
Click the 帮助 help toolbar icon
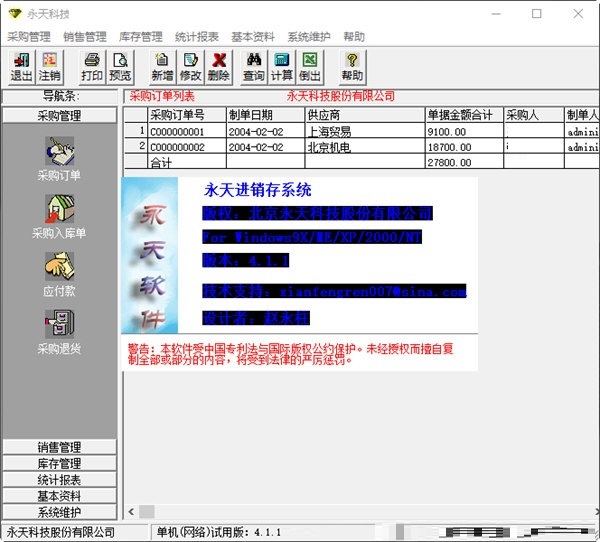(352, 67)
